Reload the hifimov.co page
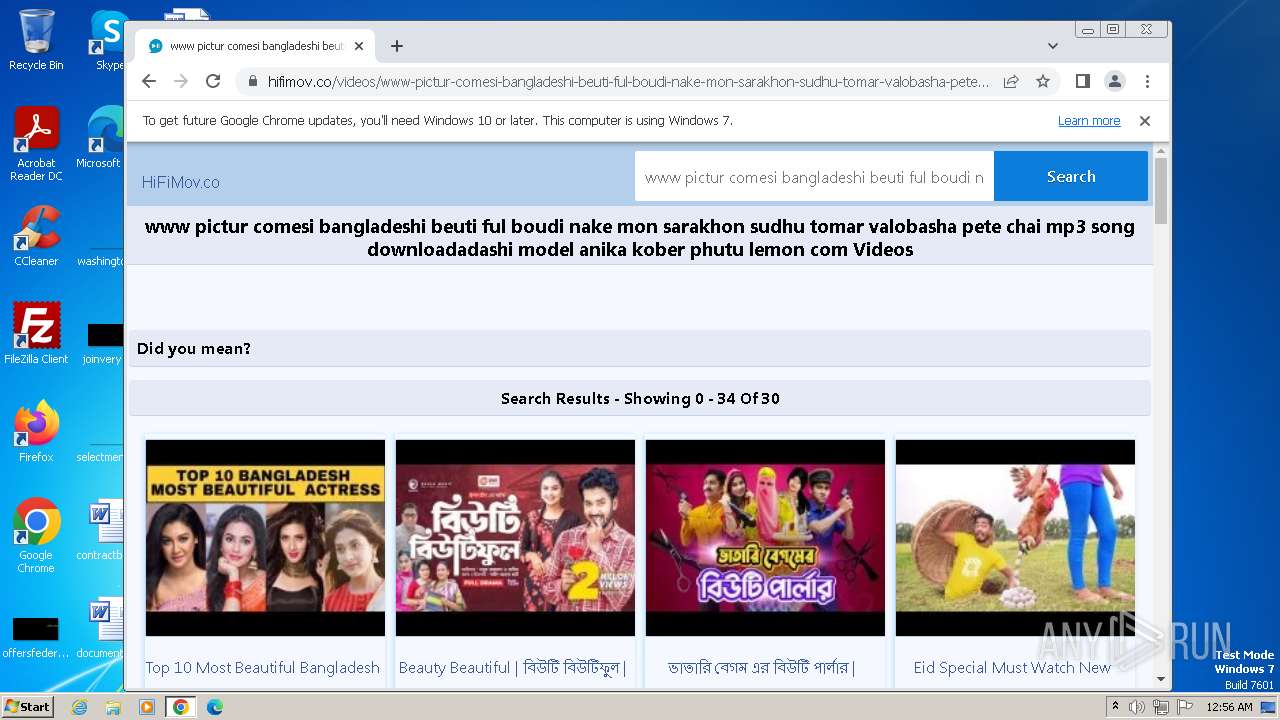This screenshot has width=1280, height=720. (213, 81)
